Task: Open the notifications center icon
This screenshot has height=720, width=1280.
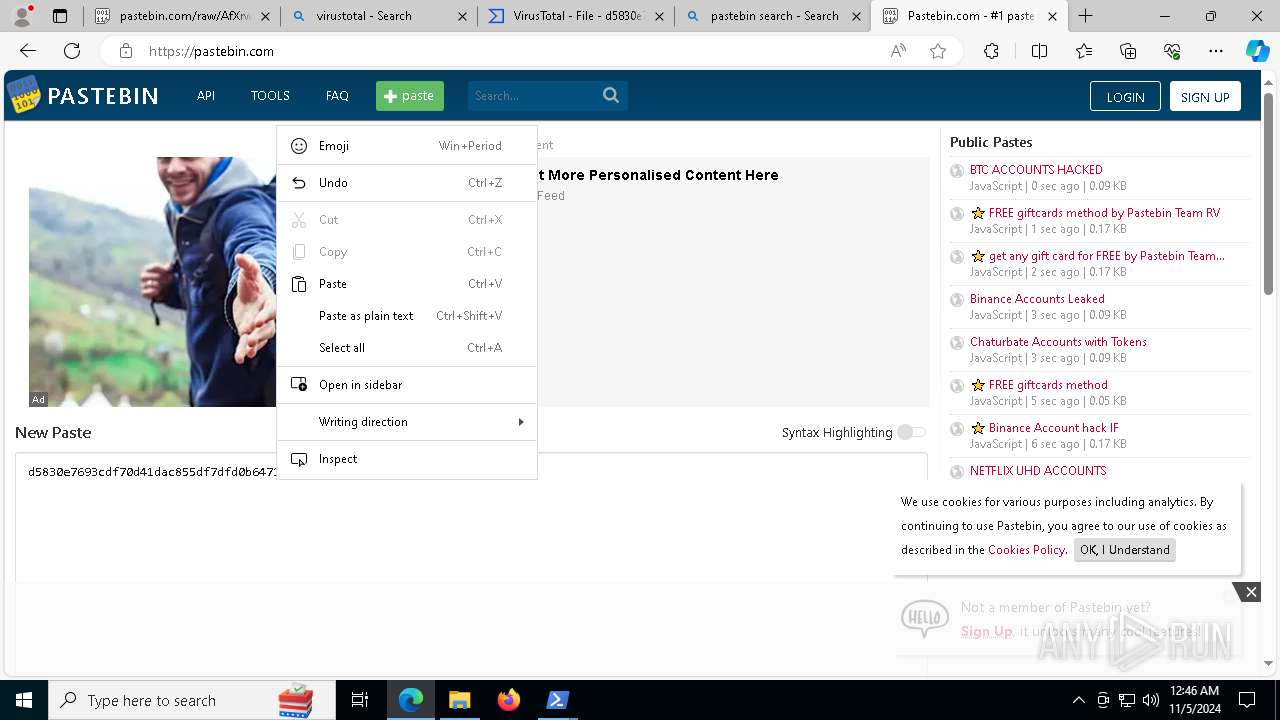Action: [x=1247, y=700]
